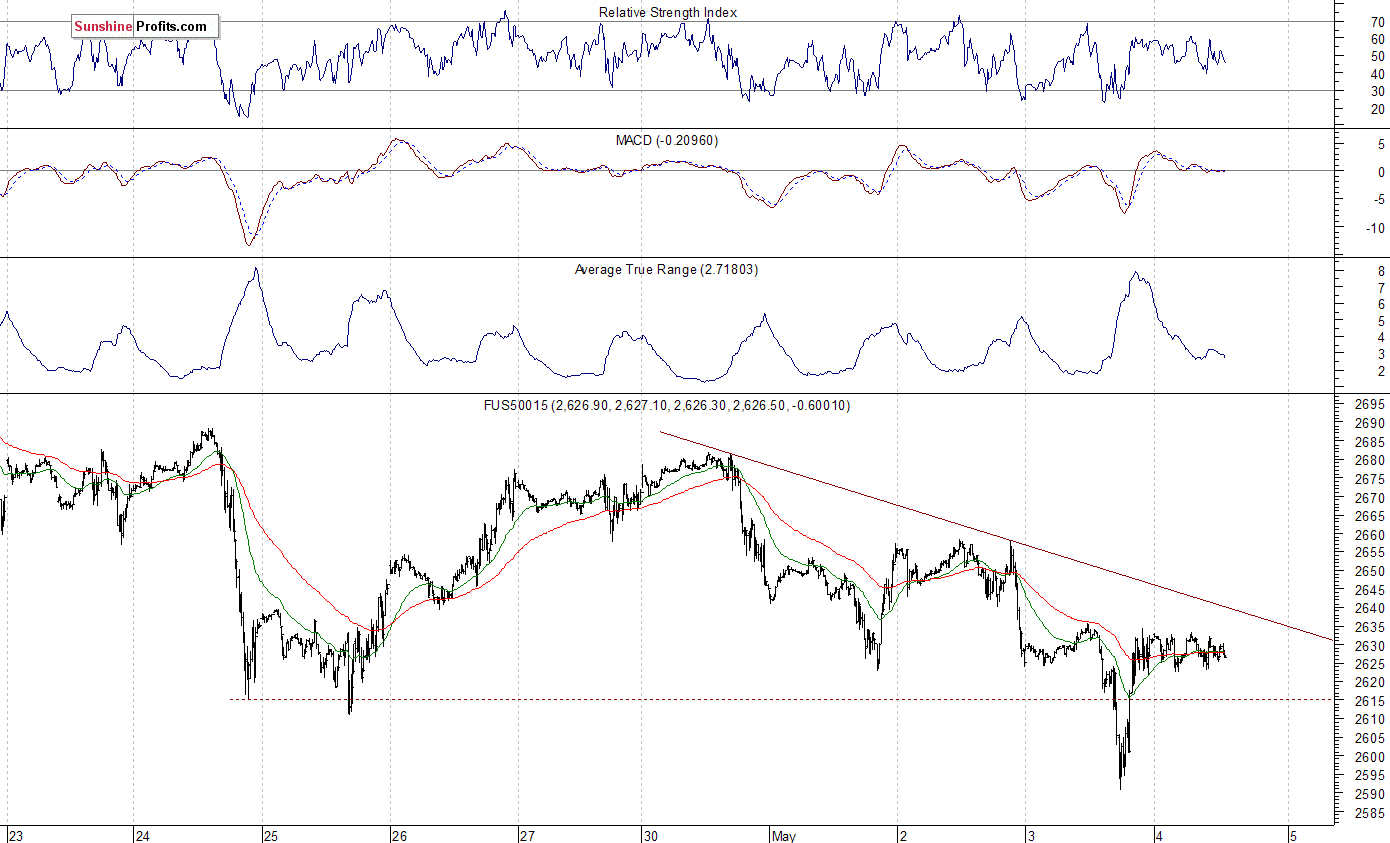Click the 23 date axis label

[15, 835]
